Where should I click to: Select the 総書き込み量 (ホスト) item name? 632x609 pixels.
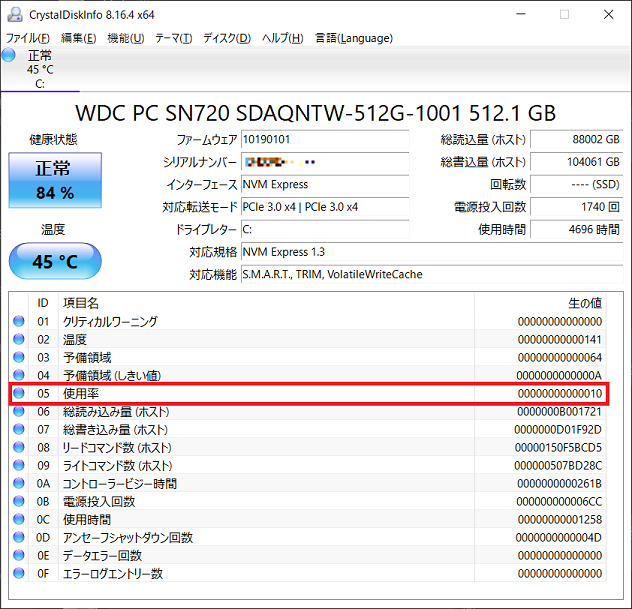tap(115, 430)
